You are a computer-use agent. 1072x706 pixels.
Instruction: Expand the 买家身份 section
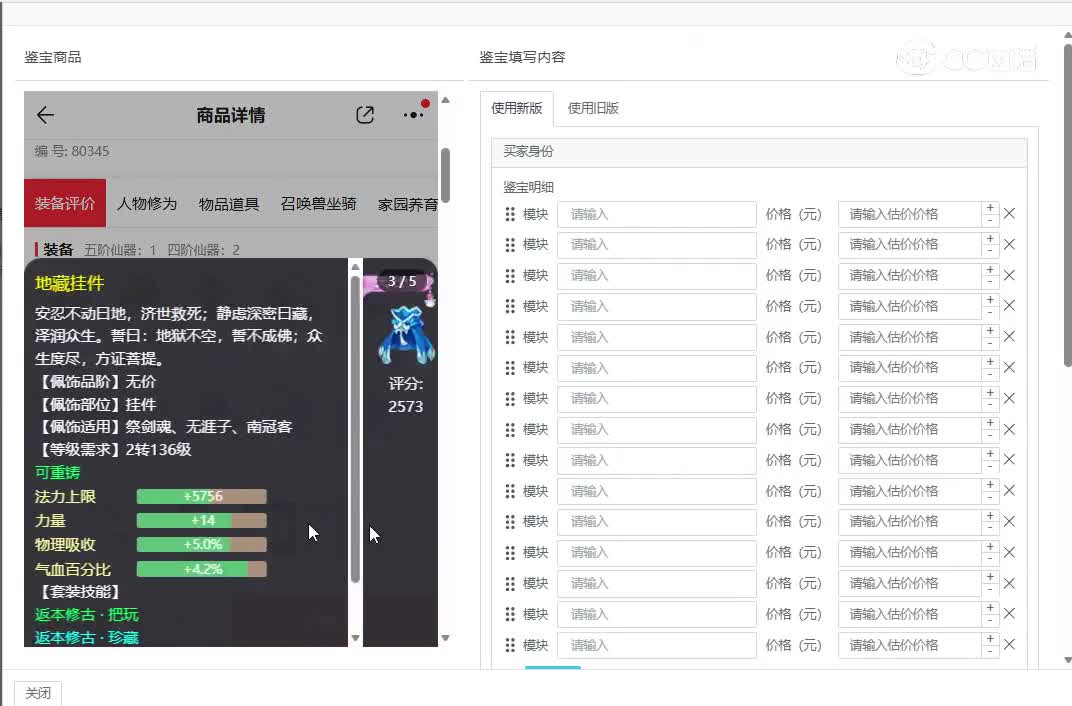coord(759,152)
